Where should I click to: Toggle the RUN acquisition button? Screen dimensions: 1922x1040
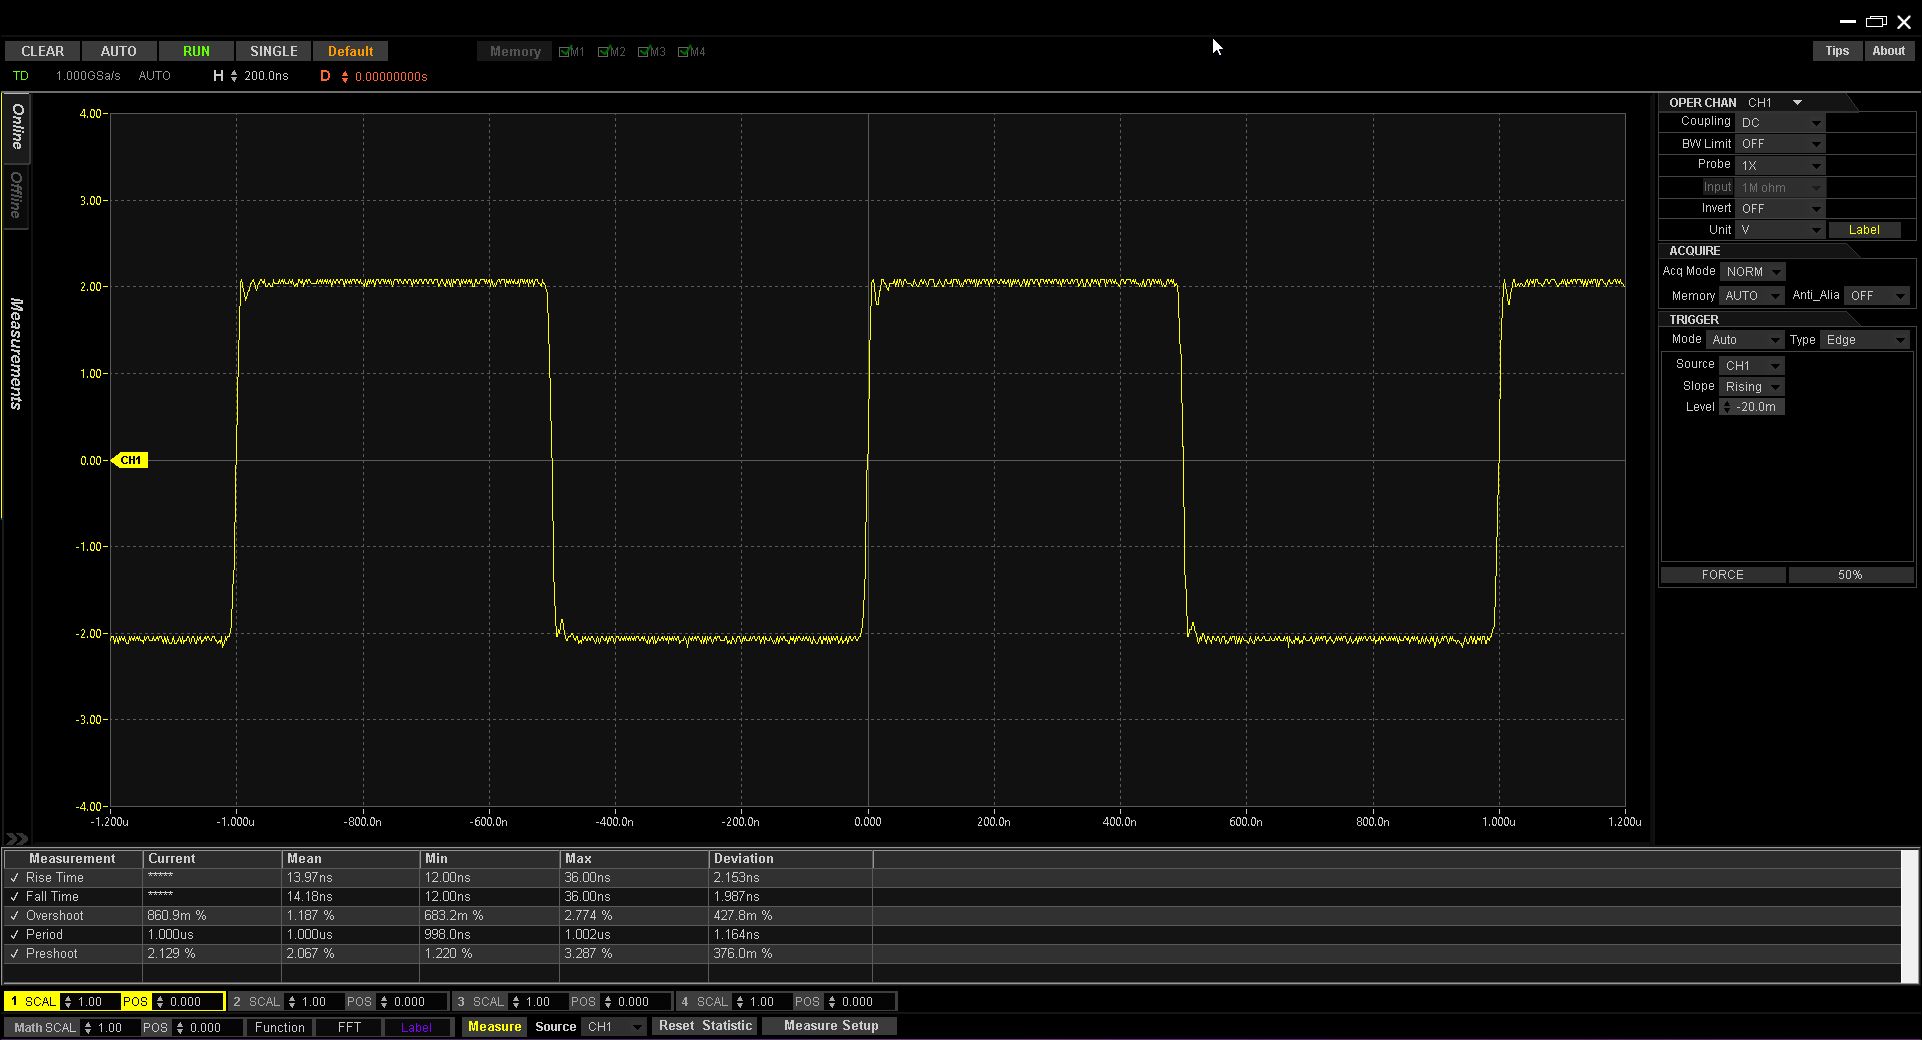pos(196,51)
